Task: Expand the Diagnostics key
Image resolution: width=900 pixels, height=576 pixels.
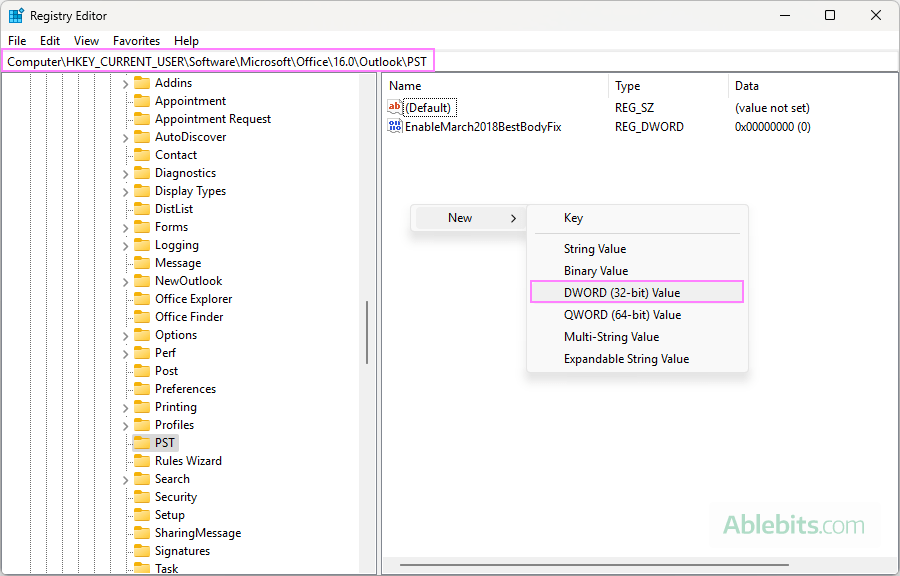Action: pyautogui.click(x=125, y=174)
